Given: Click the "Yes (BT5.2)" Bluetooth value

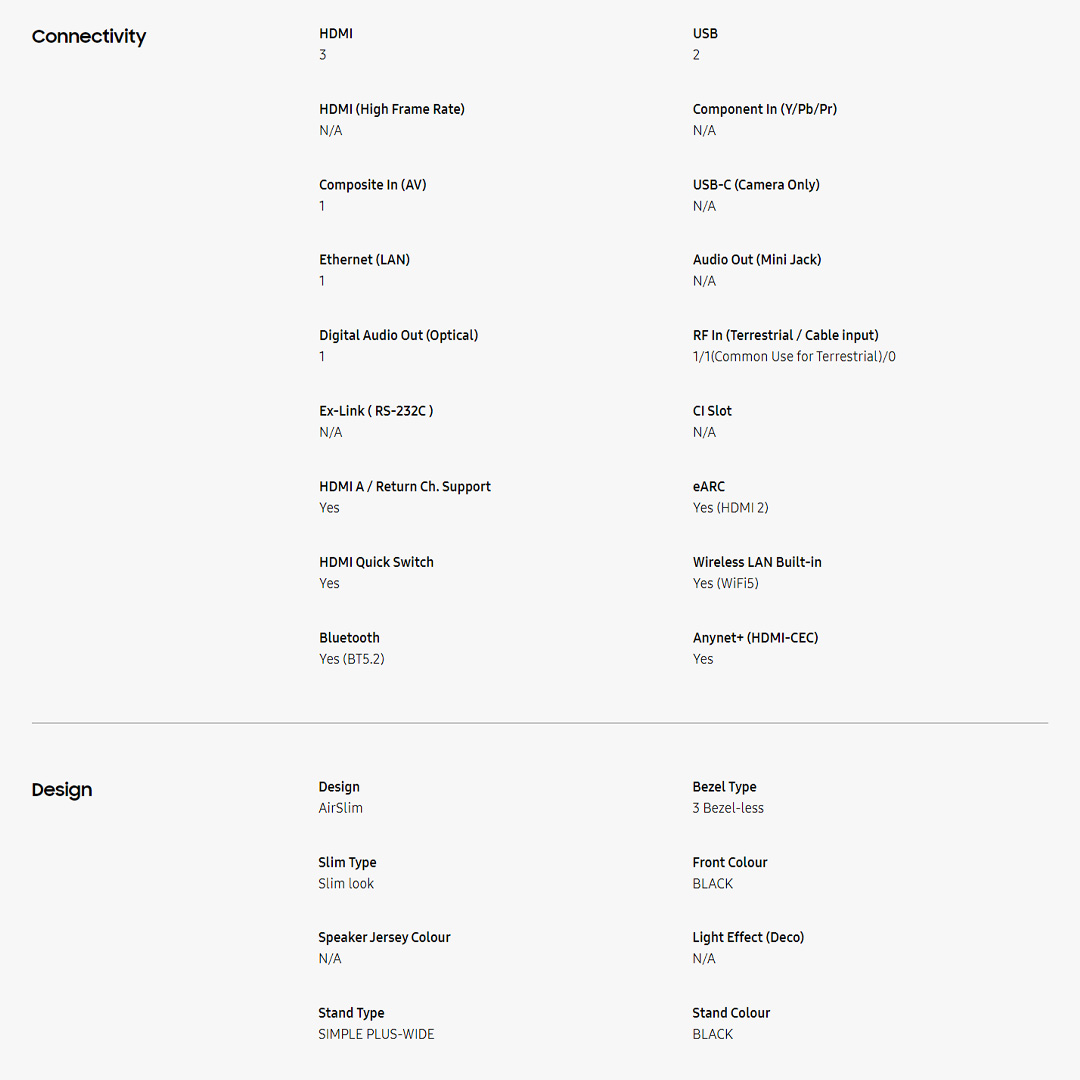Looking at the screenshot, I should coord(351,659).
